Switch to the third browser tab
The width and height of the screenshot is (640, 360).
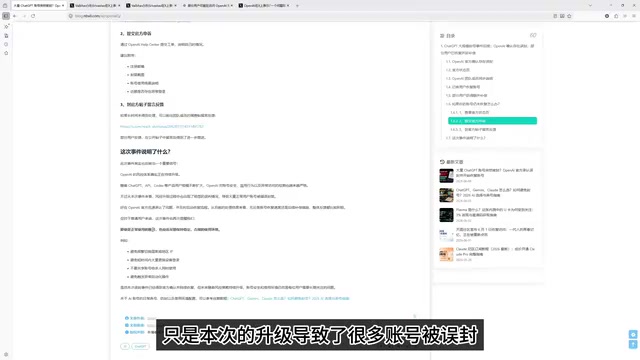(151, 6)
